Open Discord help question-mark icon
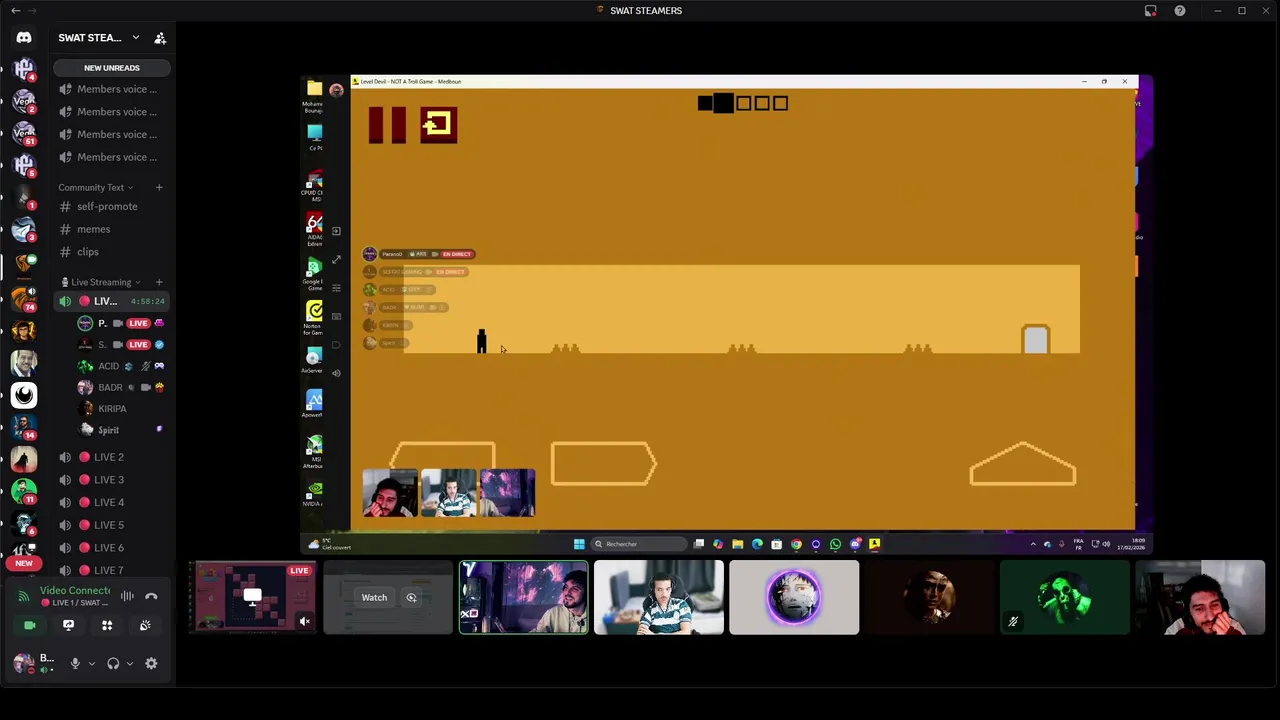Image resolution: width=1280 pixels, height=720 pixels. [x=1180, y=11]
